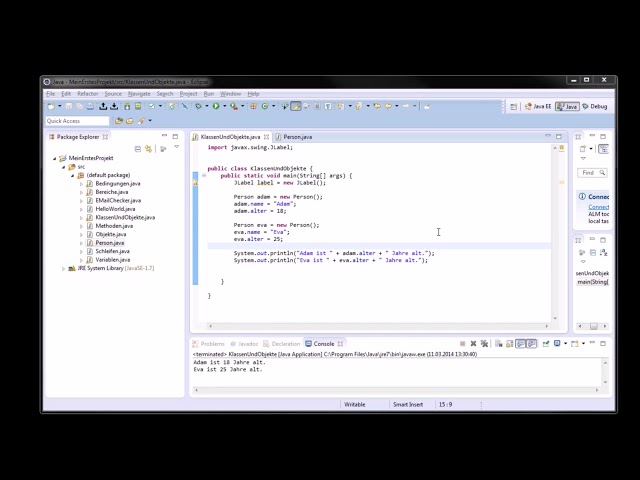Select EMailChecker.java in Package Explorer

click(x=118, y=200)
